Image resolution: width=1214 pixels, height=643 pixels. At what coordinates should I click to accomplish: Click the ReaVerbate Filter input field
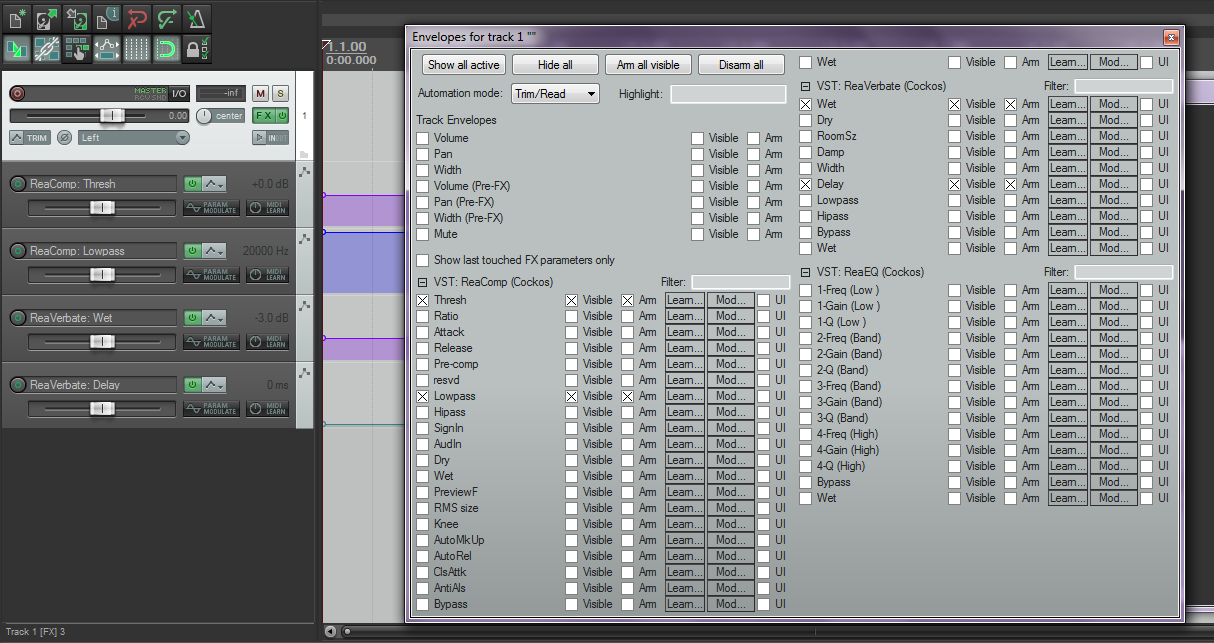pyautogui.click(x=1123, y=86)
